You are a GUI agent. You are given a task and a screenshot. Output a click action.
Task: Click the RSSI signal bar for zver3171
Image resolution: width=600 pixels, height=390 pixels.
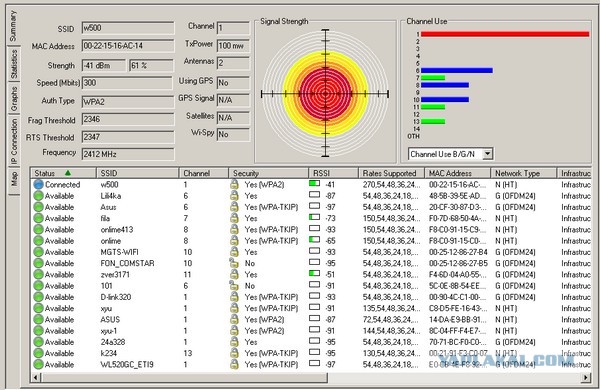tap(314, 274)
